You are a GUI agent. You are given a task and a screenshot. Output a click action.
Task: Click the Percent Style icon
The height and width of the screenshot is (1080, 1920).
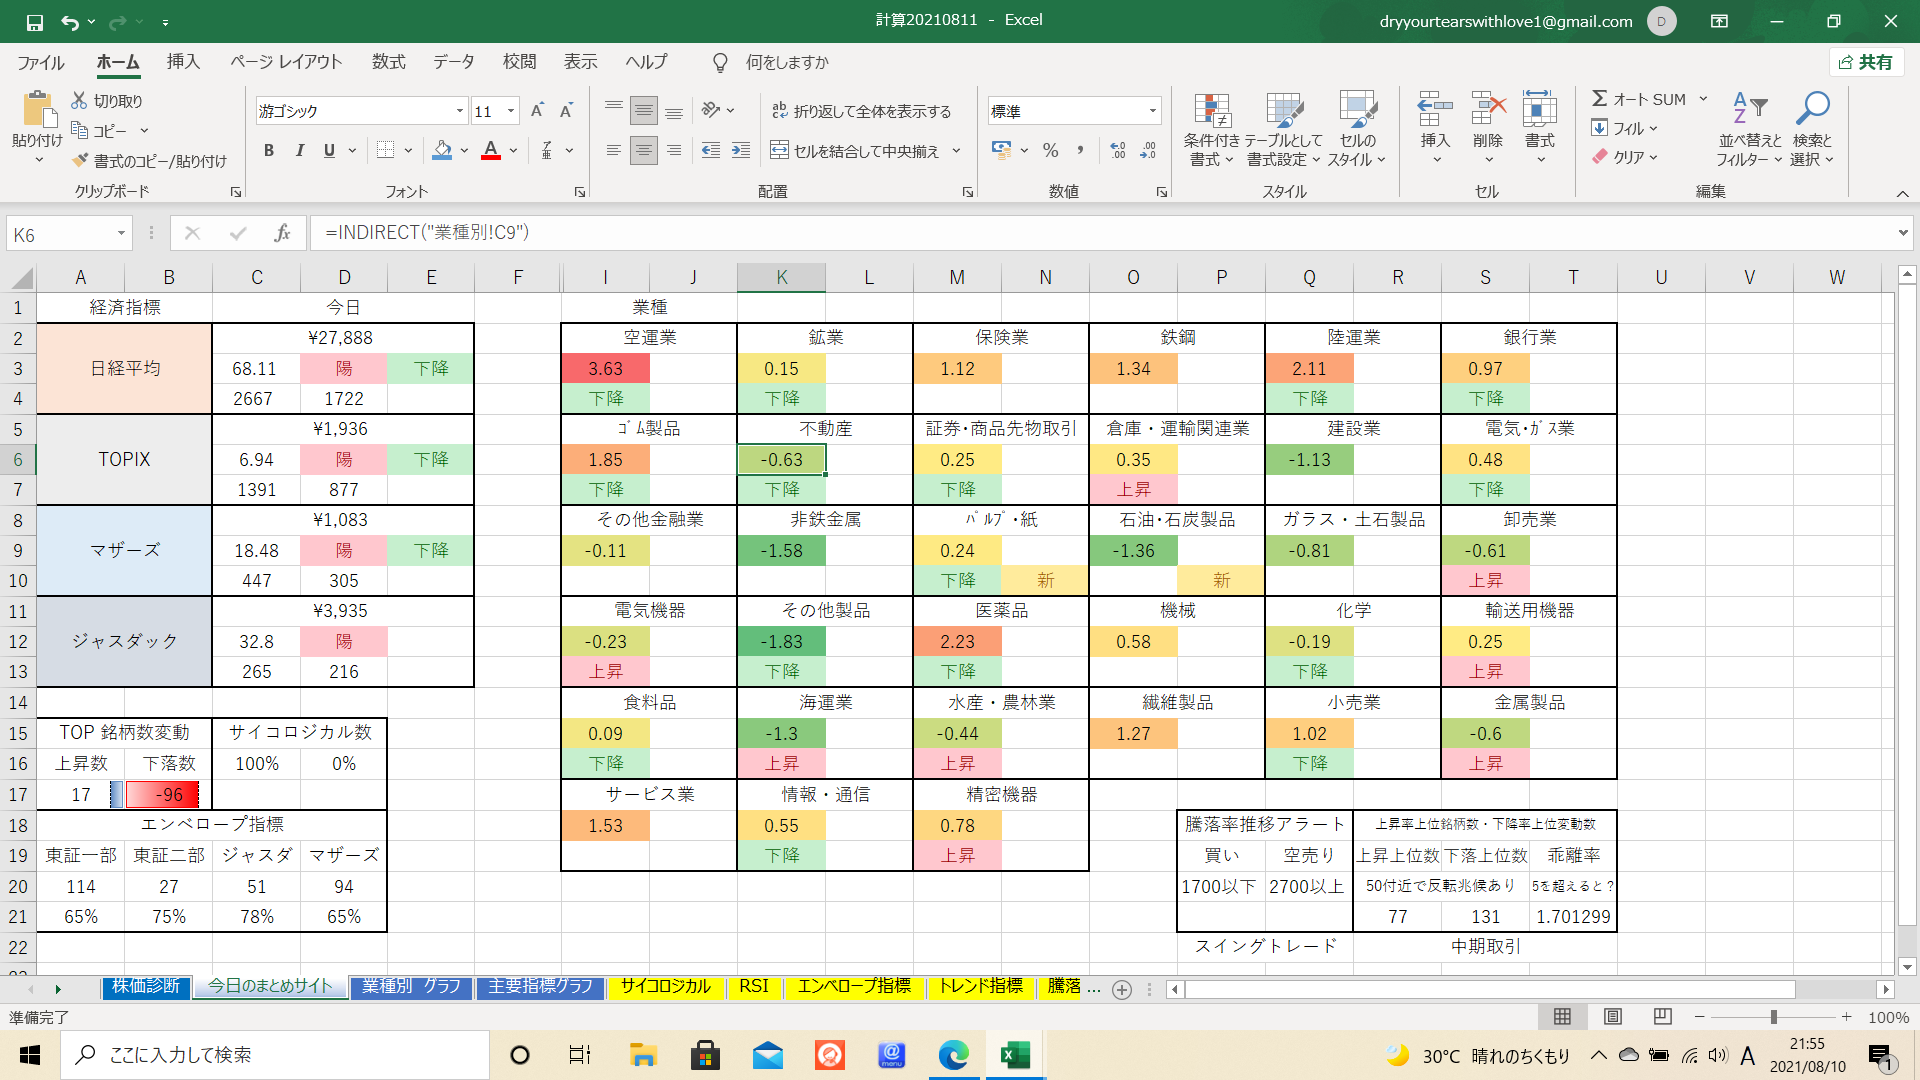1050,151
